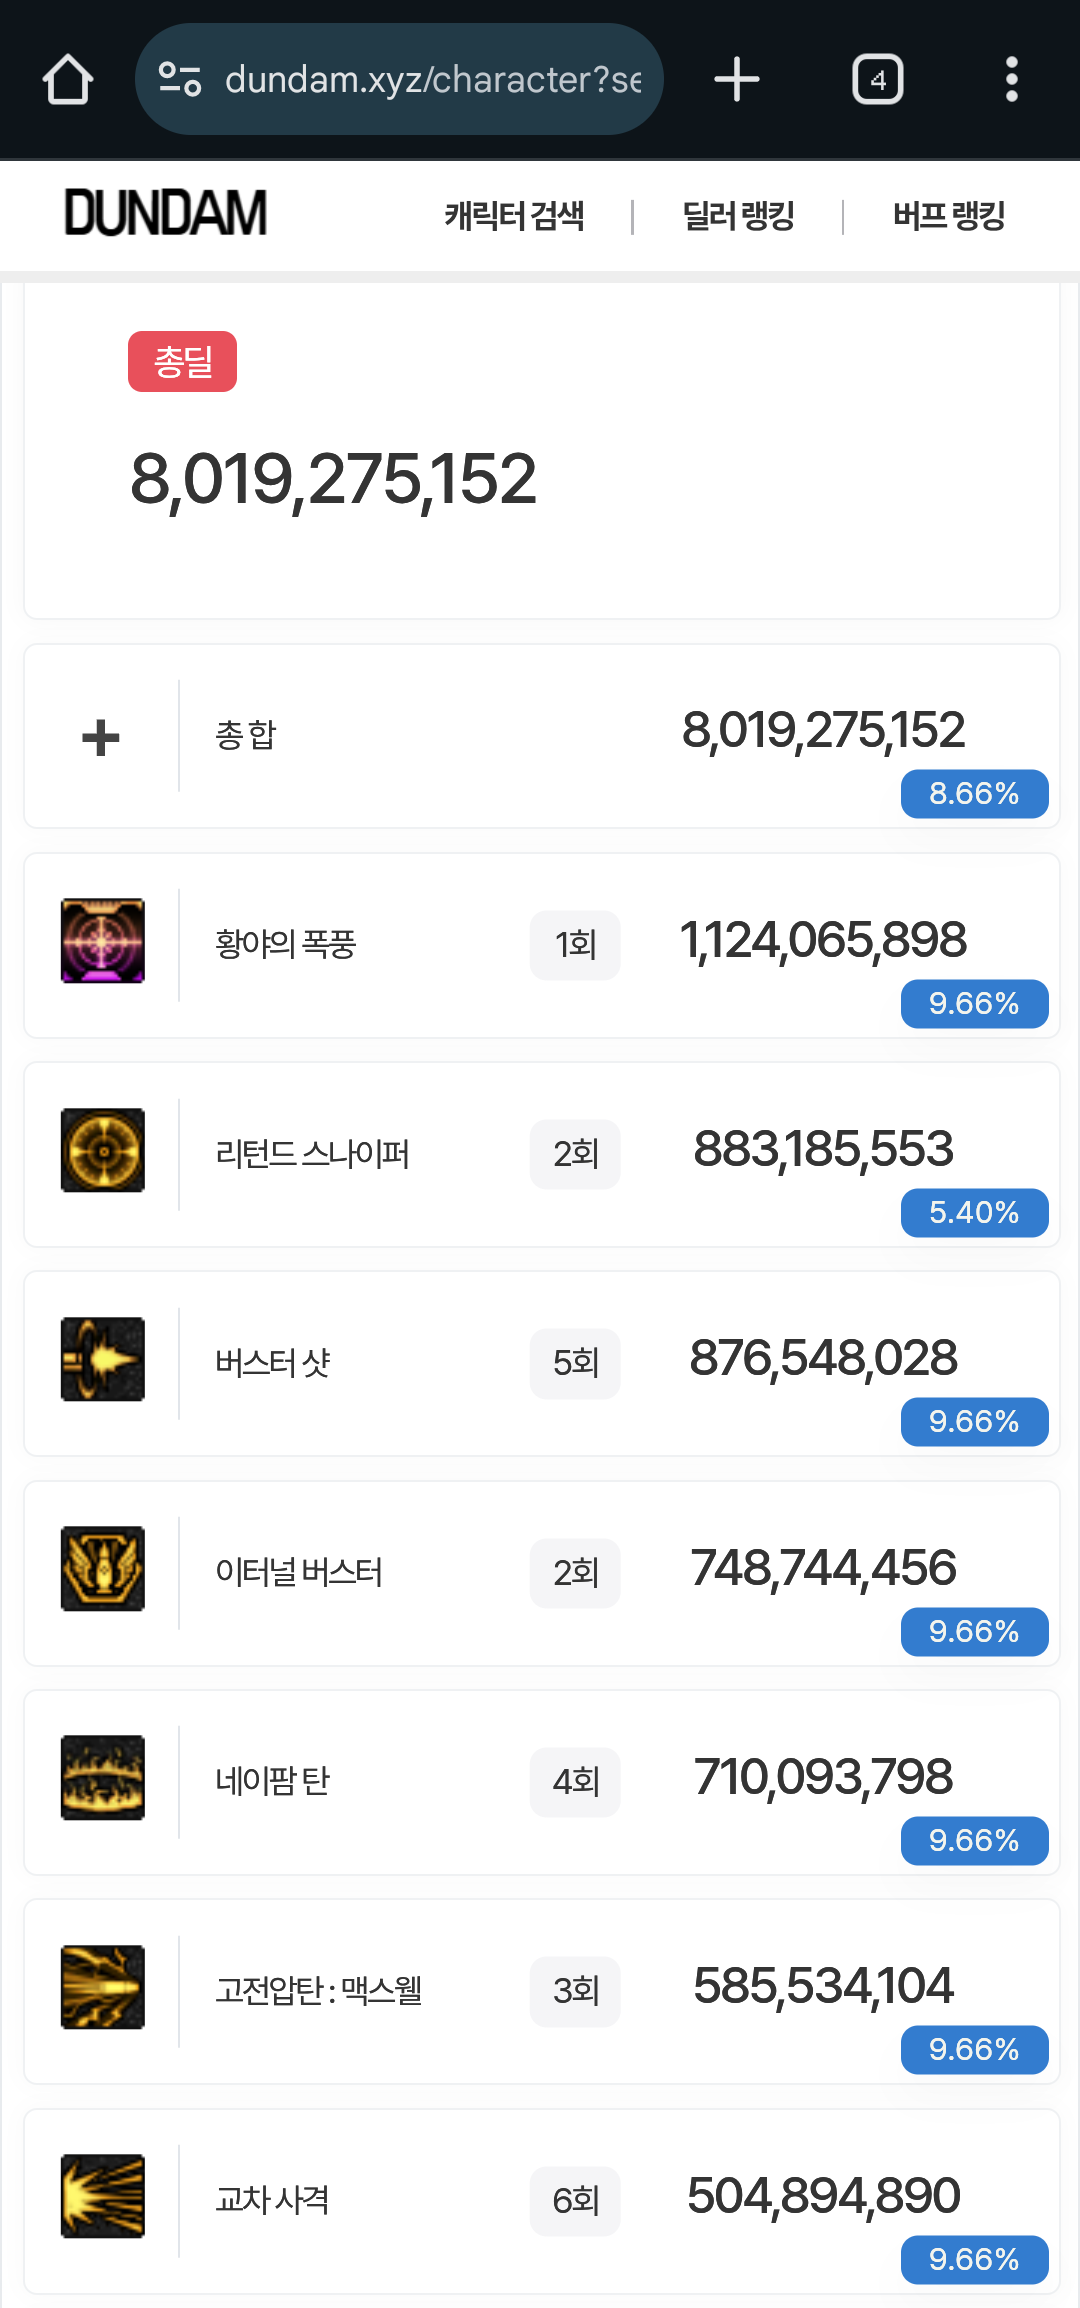Tap the site info icon in address bar
1080x2308 pixels.
tap(180, 79)
